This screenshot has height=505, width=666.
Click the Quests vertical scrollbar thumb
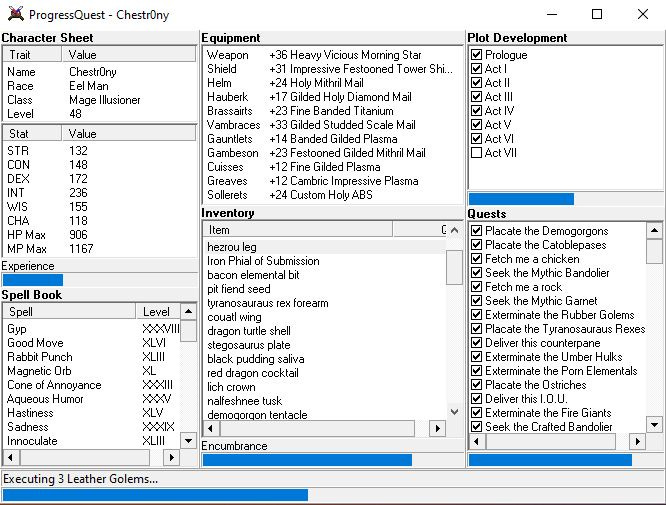click(655, 251)
